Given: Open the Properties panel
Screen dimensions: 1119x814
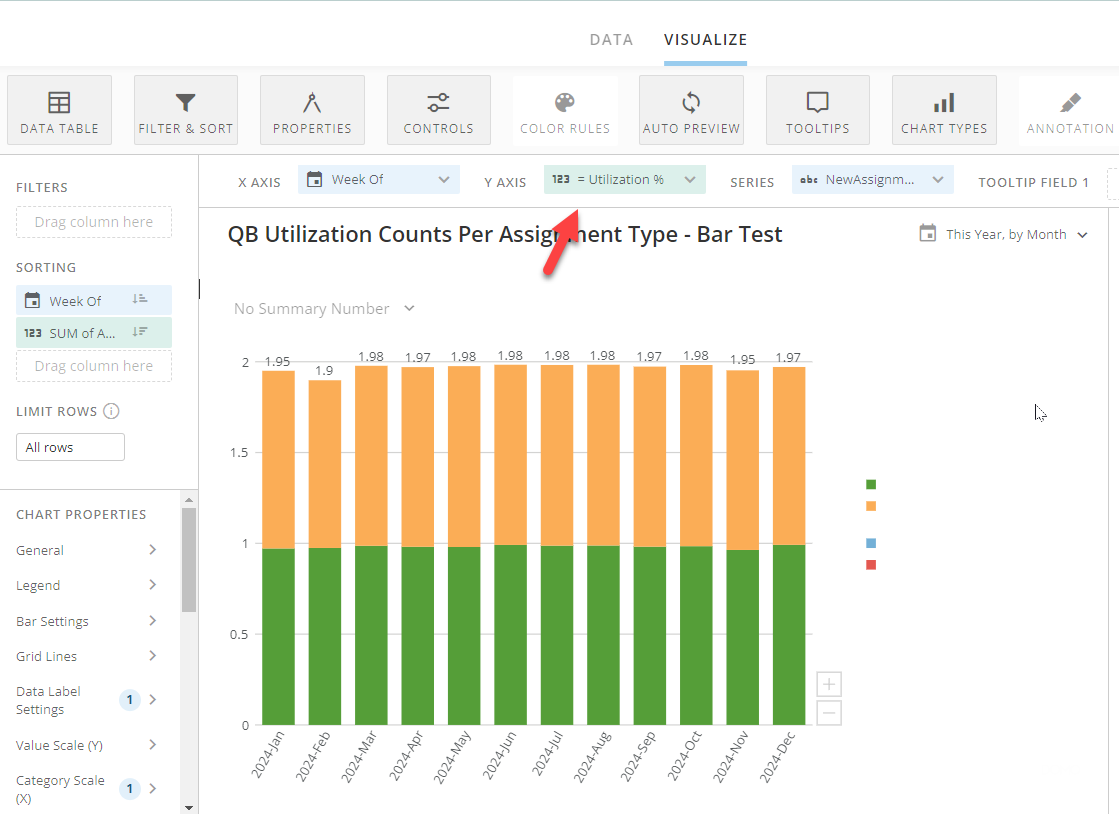Looking at the screenshot, I should point(312,111).
